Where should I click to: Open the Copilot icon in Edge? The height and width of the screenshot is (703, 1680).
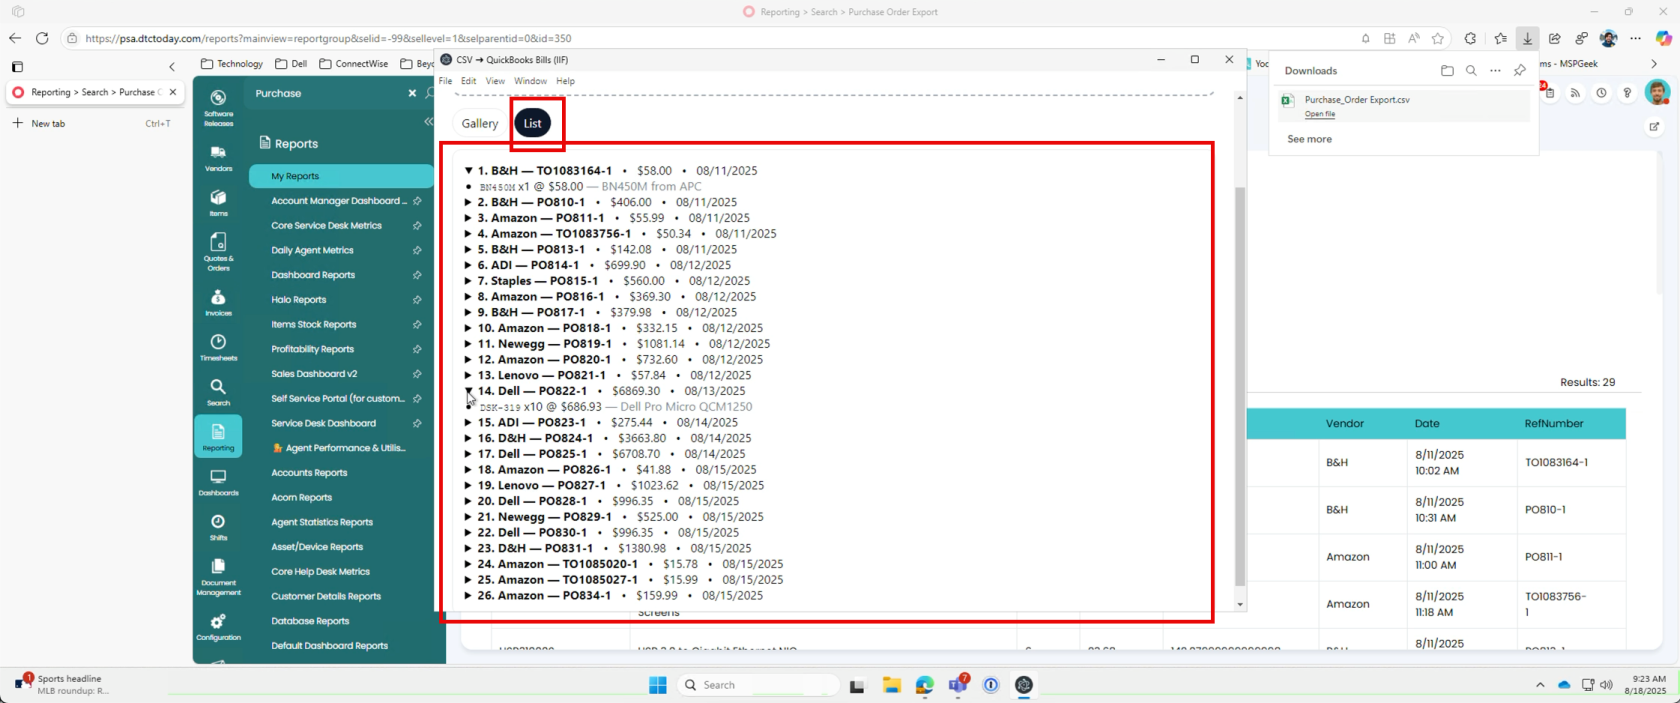pyautogui.click(x=1663, y=38)
